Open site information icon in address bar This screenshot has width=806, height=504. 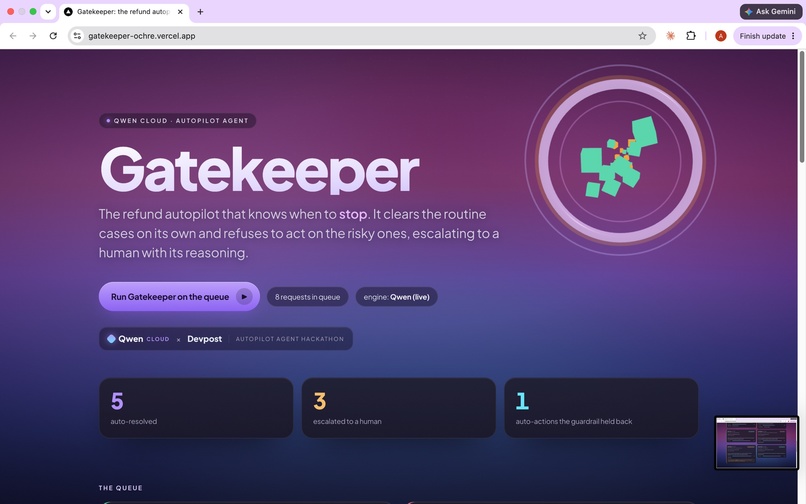click(77, 36)
